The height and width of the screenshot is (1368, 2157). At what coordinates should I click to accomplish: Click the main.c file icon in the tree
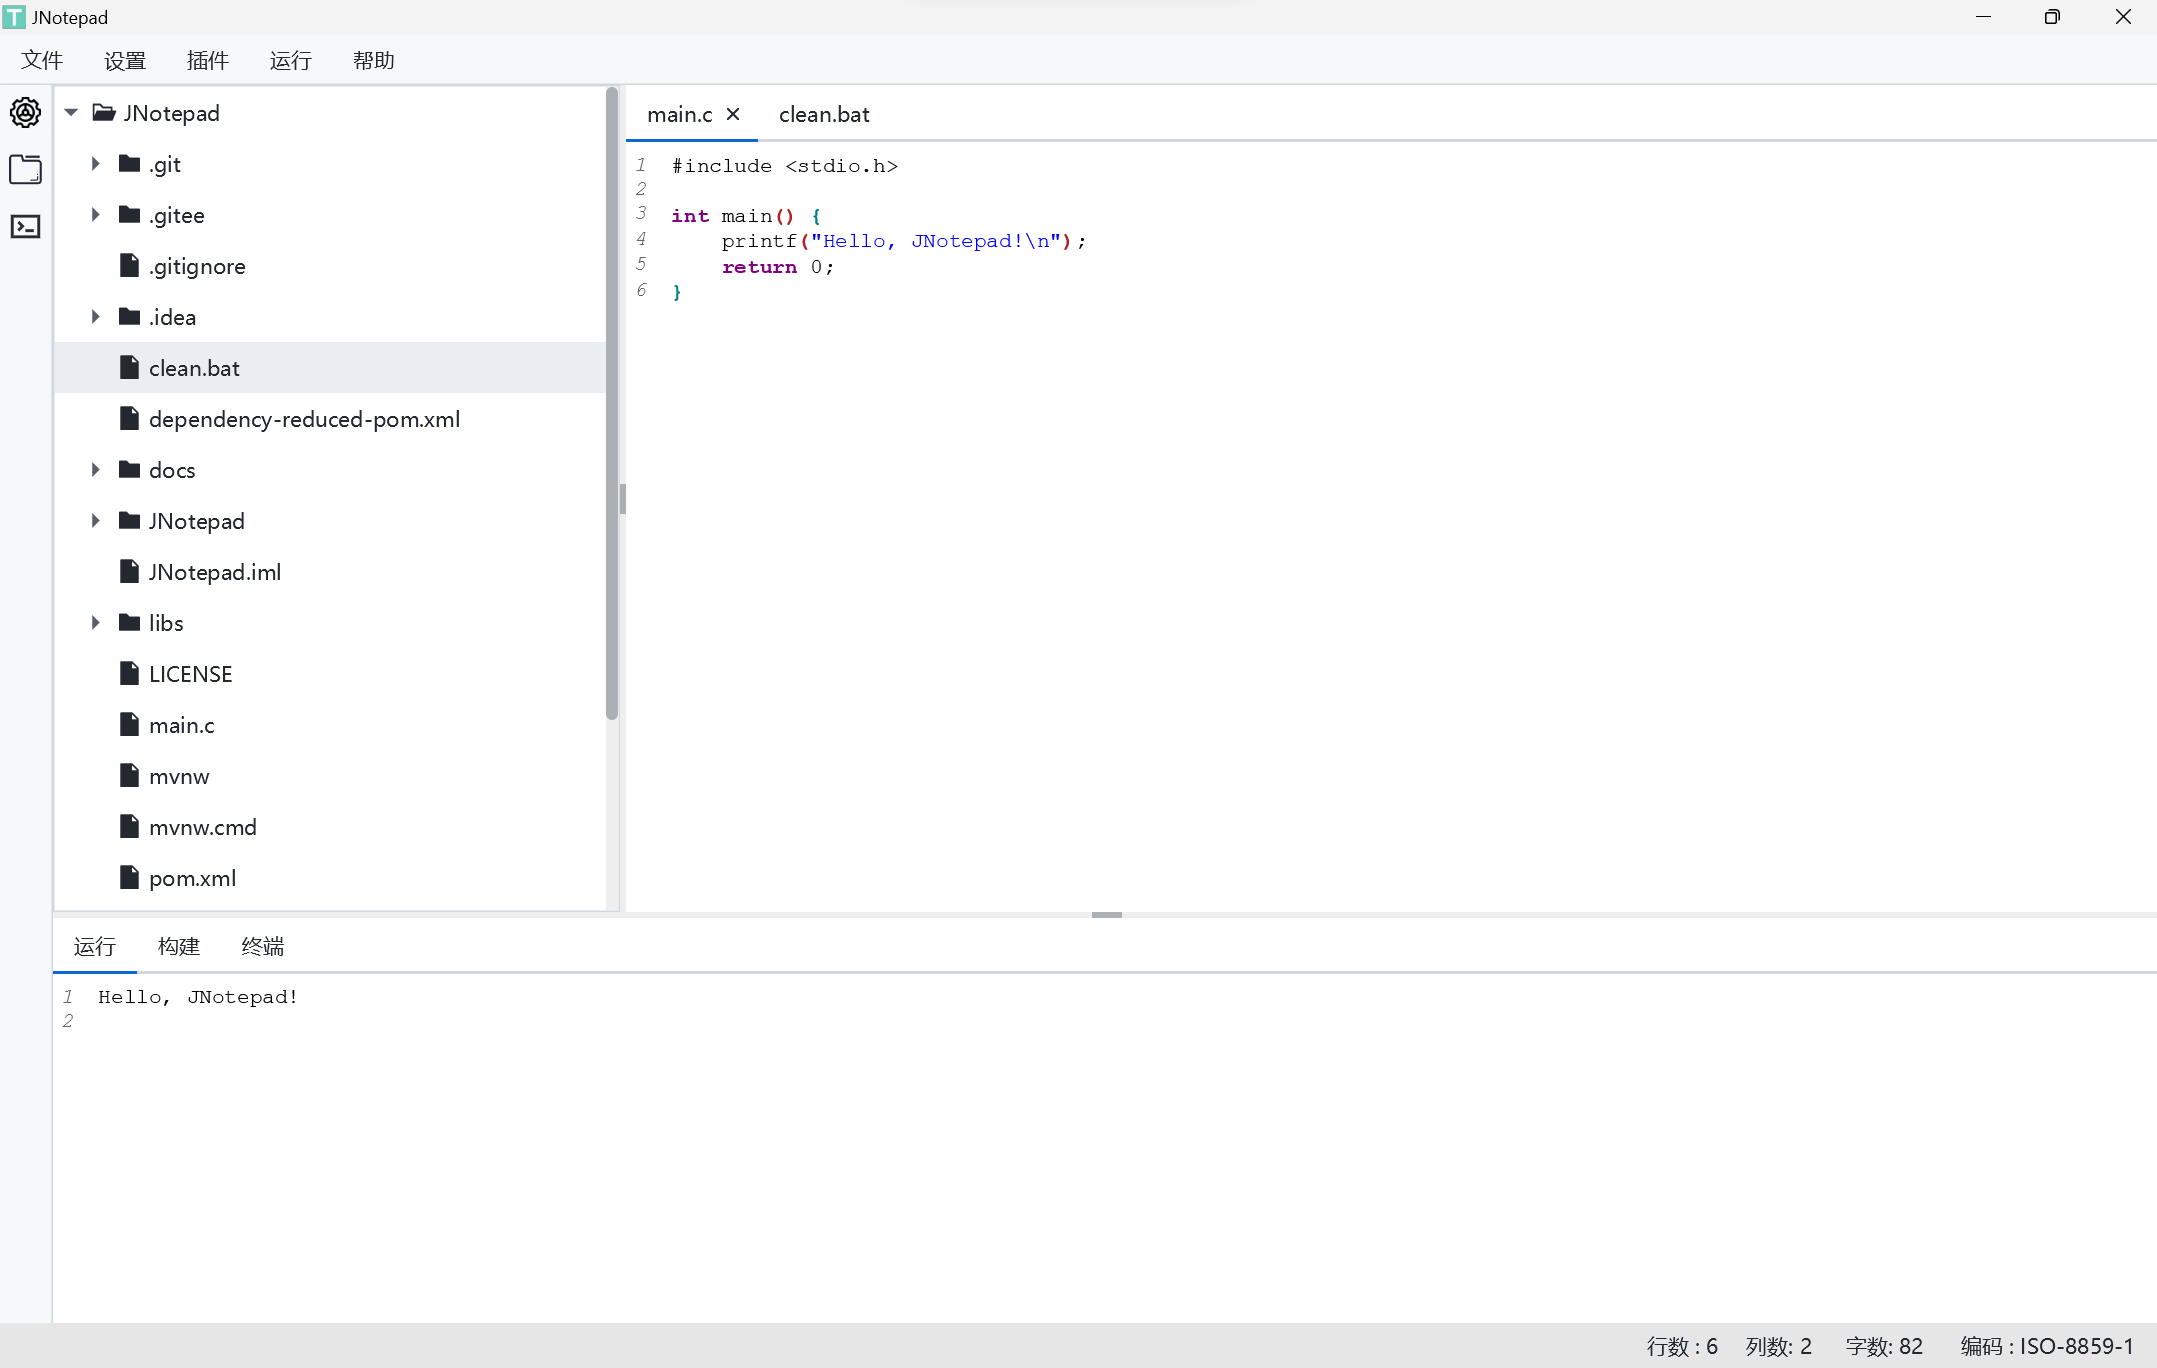coord(129,725)
